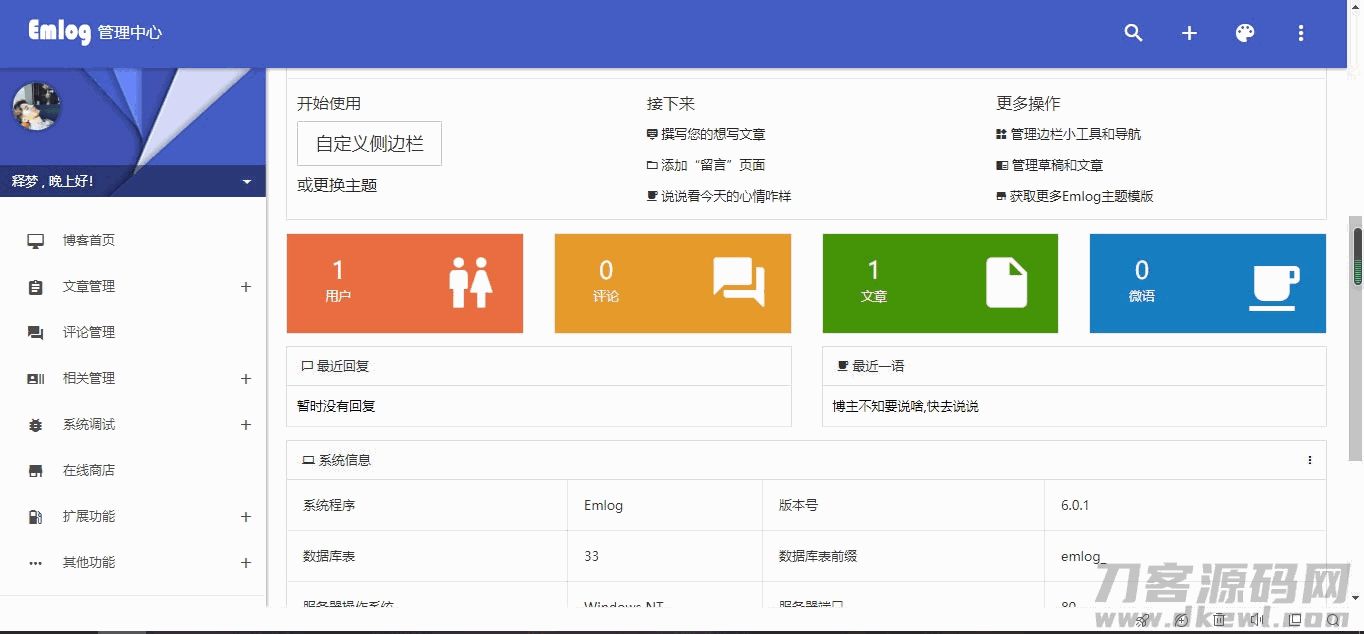Expand the 相关管理 sidebar submenu
Screen dimensions: 1364x634
tap(246, 379)
